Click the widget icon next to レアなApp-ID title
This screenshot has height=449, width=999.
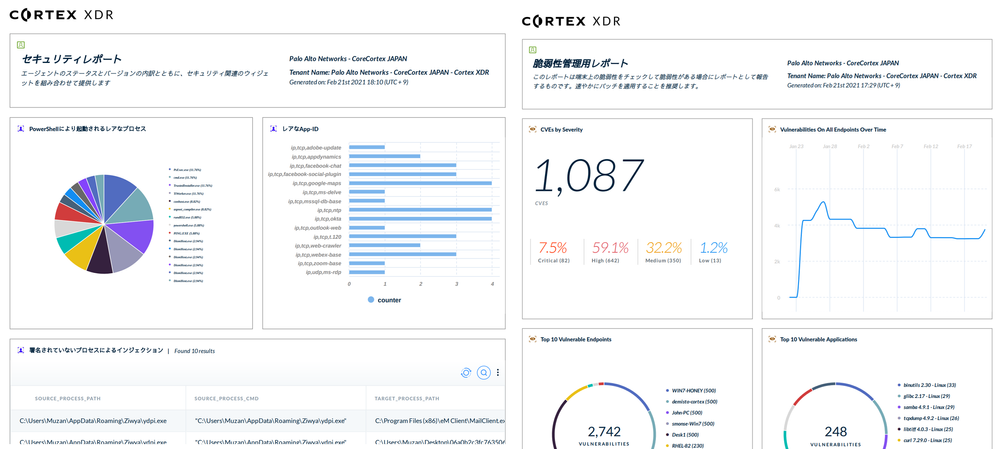click(273, 129)
